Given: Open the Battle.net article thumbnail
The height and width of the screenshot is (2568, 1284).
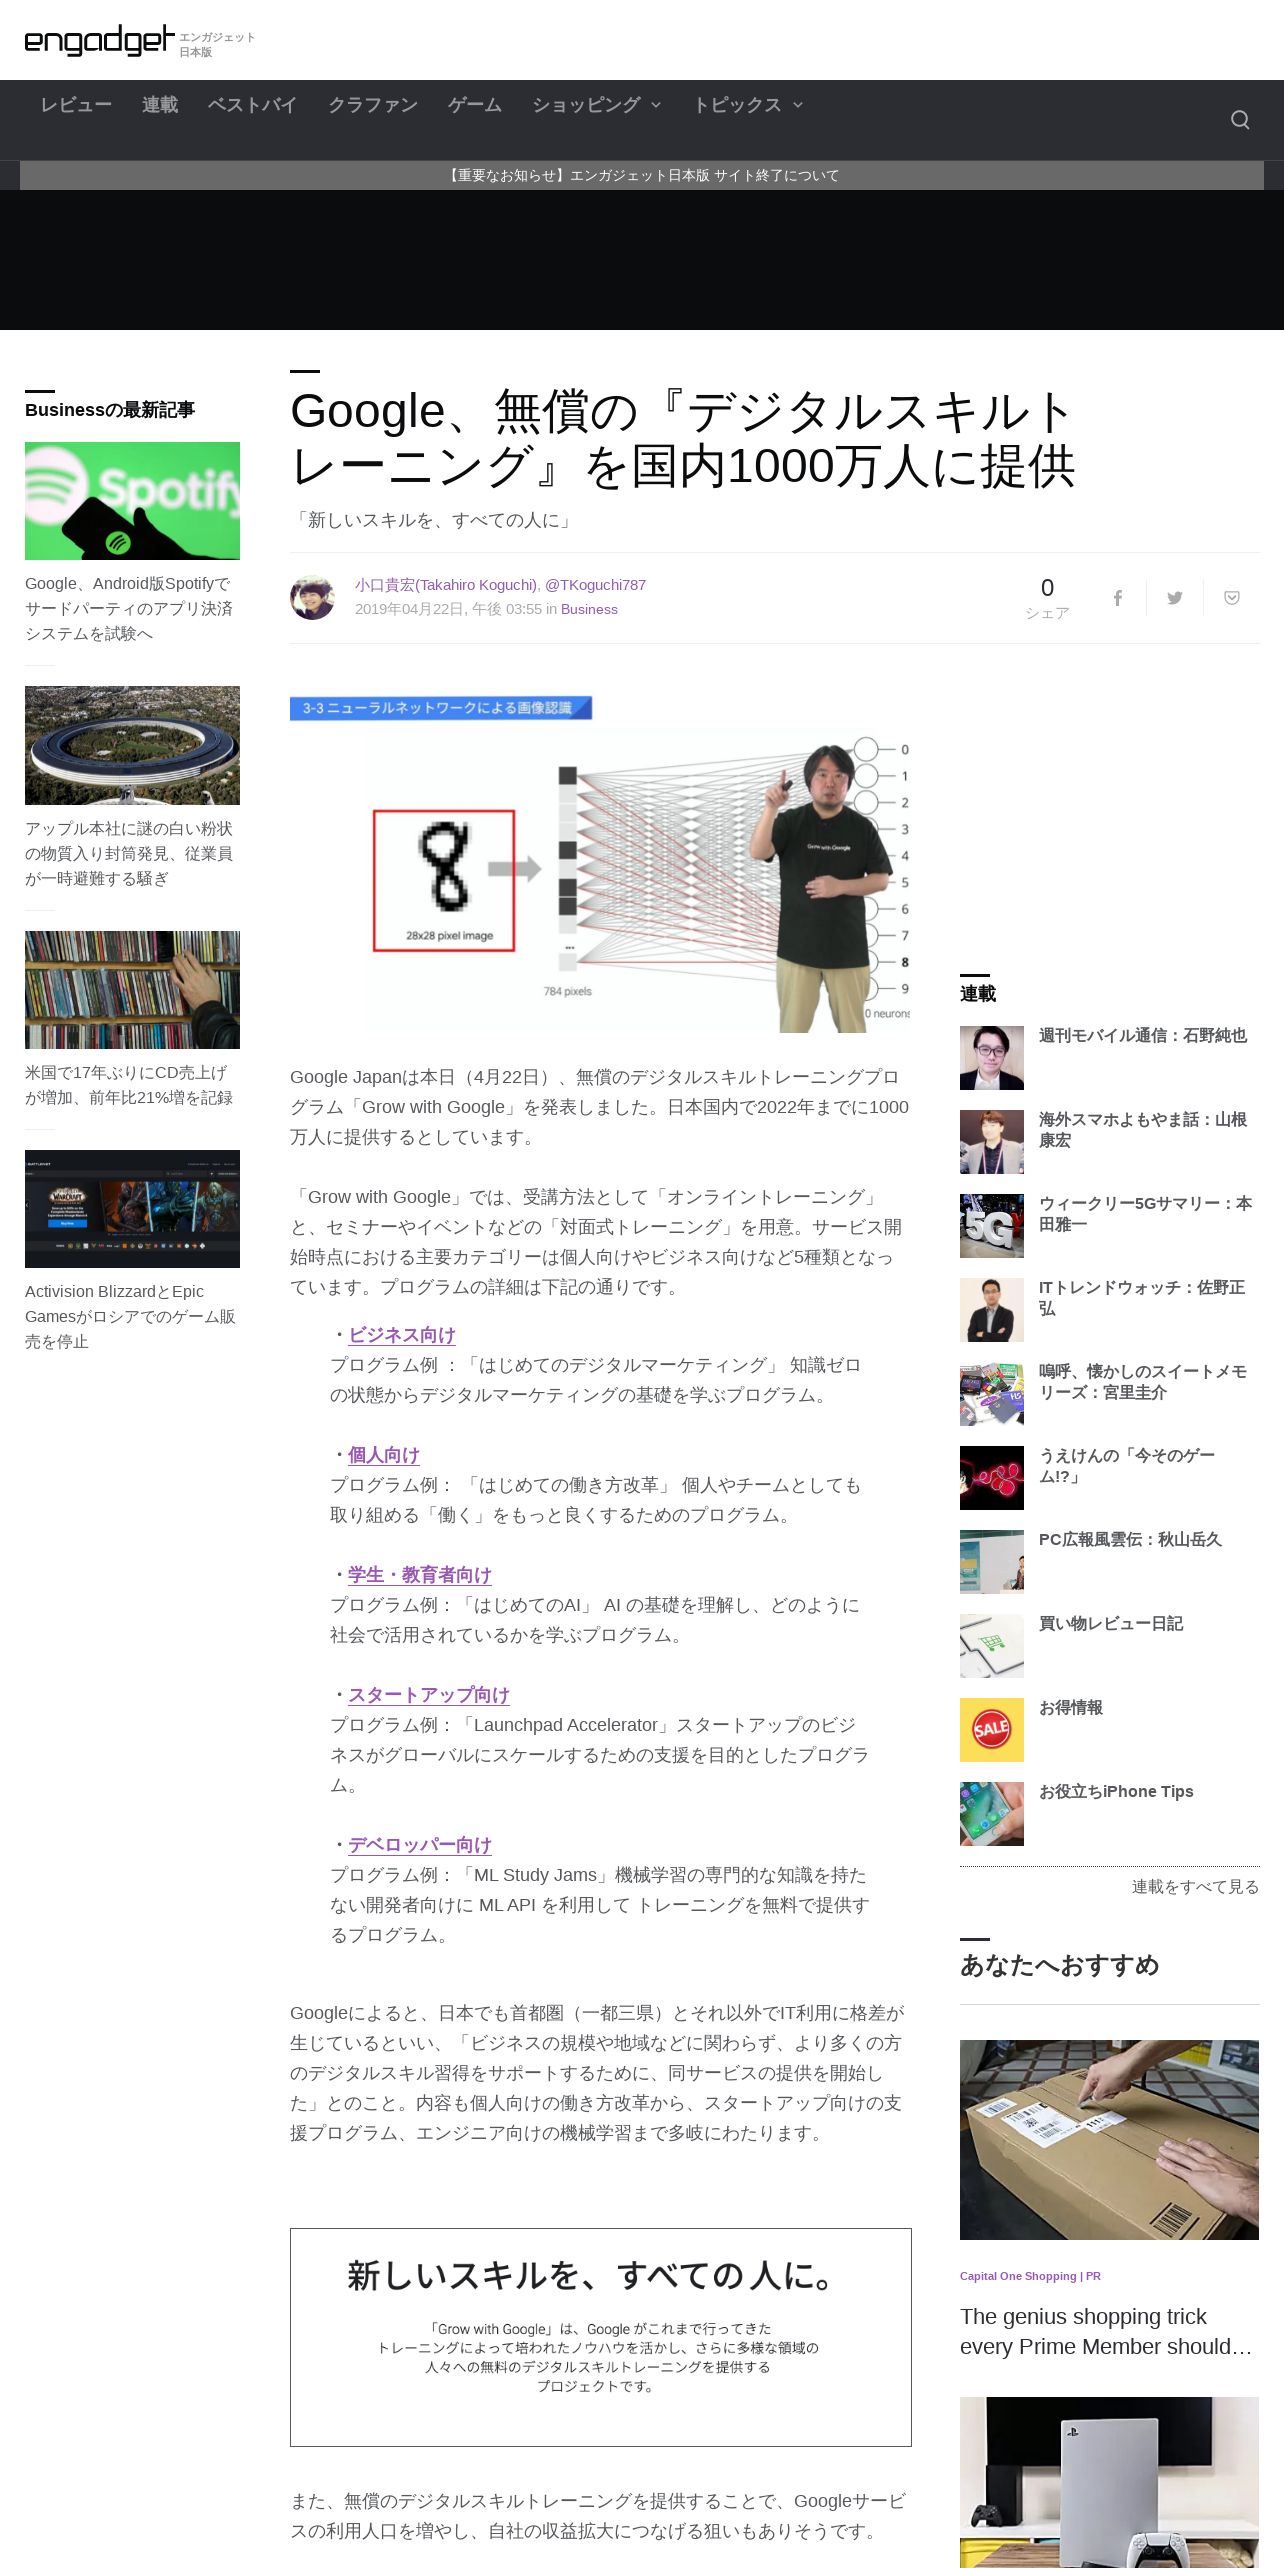Looking at the screenshot, I should click(132, 1209).
